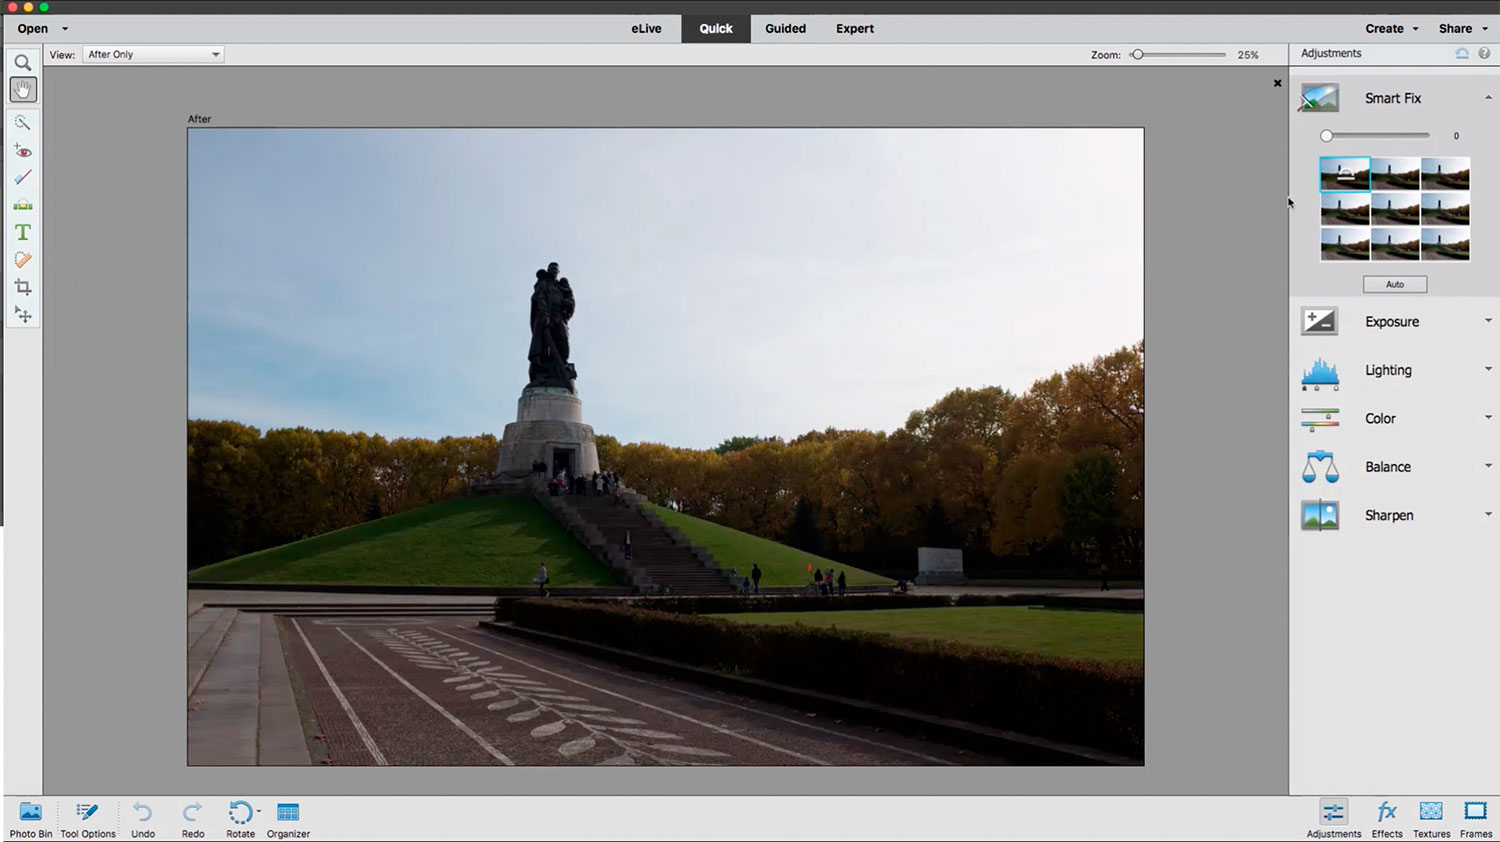Toggle the Photo Bin
Viewport: 1500px width, 842px height.
pyautogui.click(x=31, y=818)
